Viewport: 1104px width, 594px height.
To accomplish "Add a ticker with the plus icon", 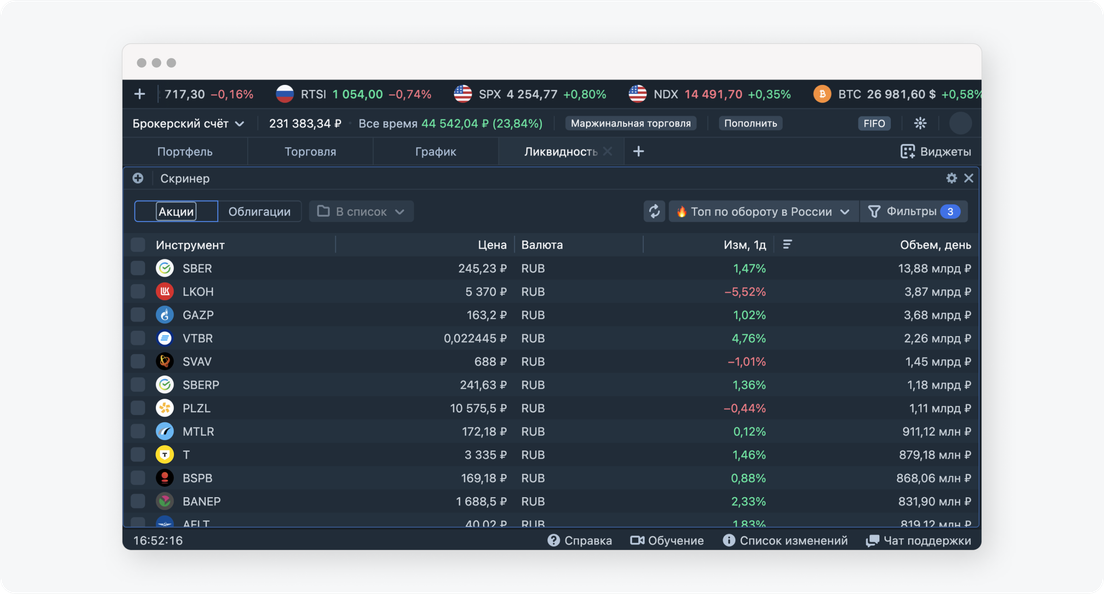I will pos(139,94).
